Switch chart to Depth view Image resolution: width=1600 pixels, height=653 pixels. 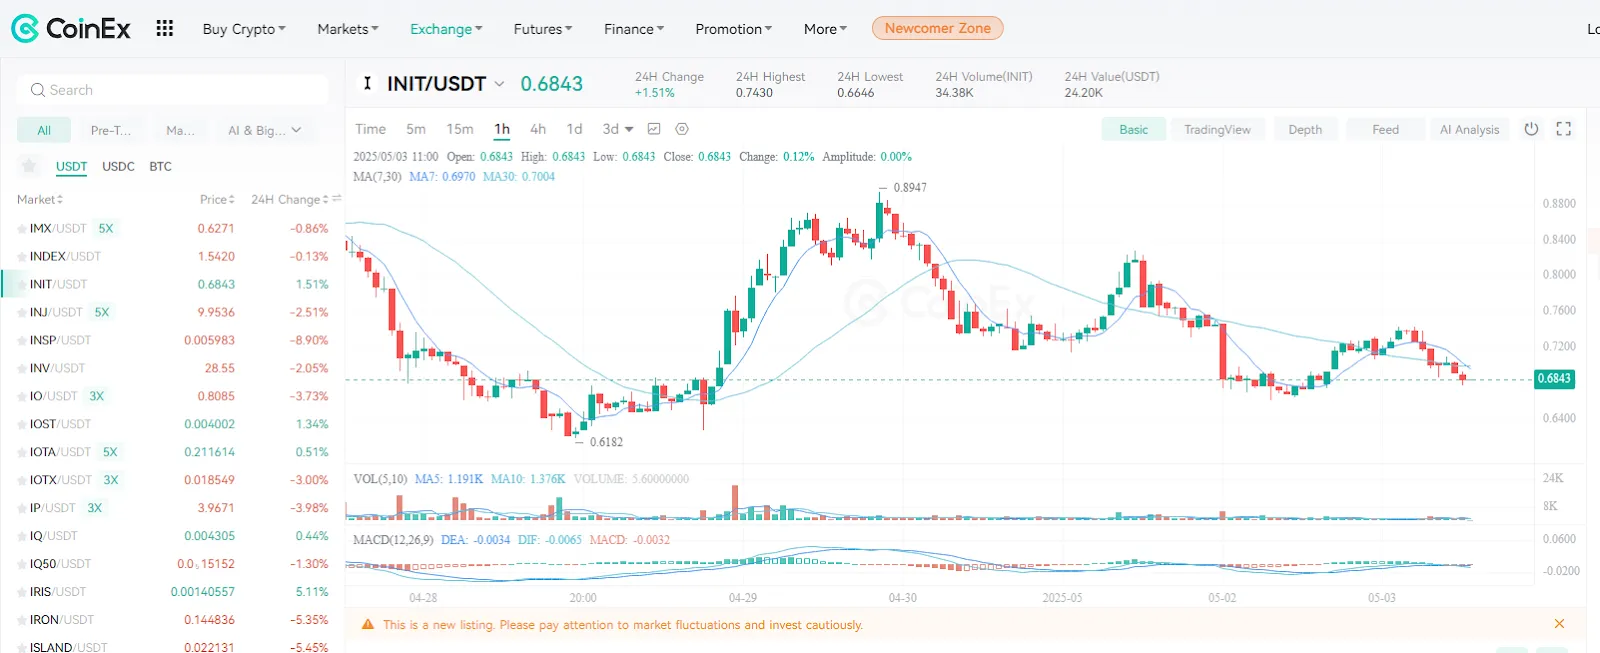[x=1305, y=129]
